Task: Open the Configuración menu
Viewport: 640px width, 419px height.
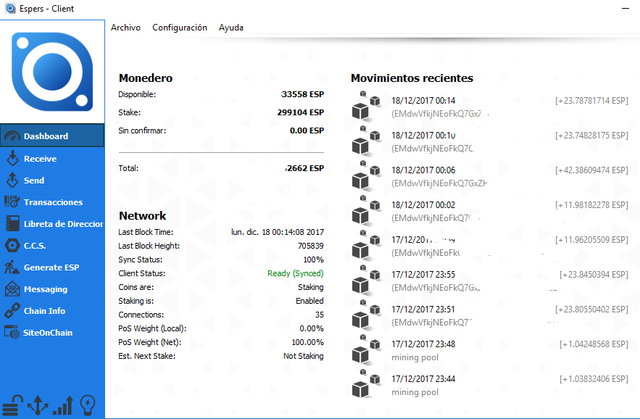Action: (x=180, y=27)
